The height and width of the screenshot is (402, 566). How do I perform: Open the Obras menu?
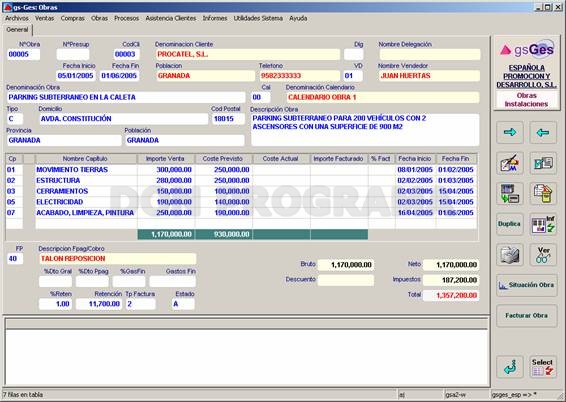(x=99, y=18)
